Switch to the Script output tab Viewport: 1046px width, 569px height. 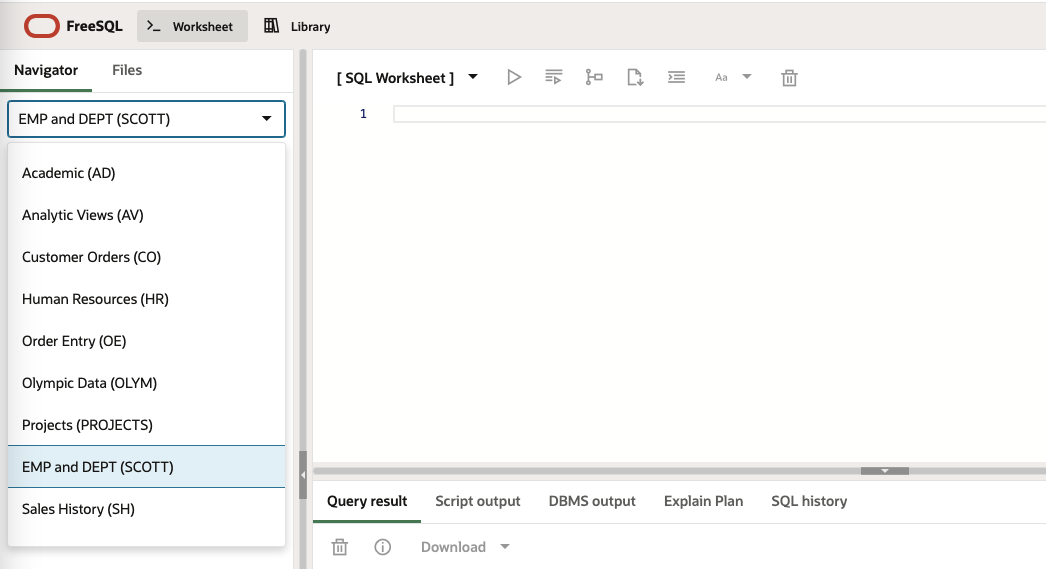478,501
